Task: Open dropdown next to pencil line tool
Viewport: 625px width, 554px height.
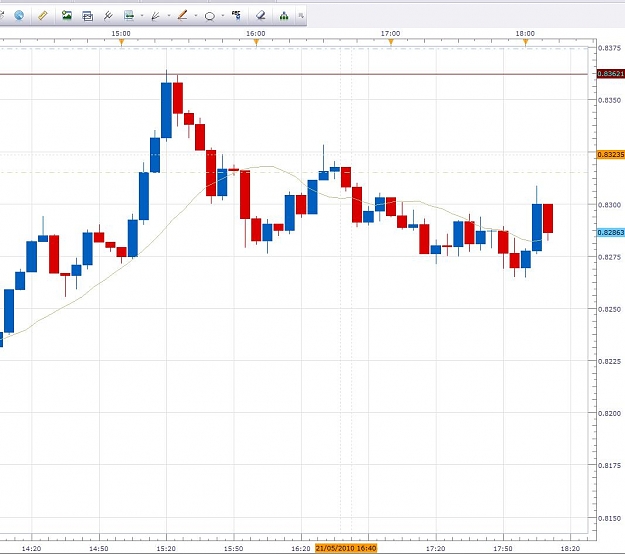Action: (196, 16)
